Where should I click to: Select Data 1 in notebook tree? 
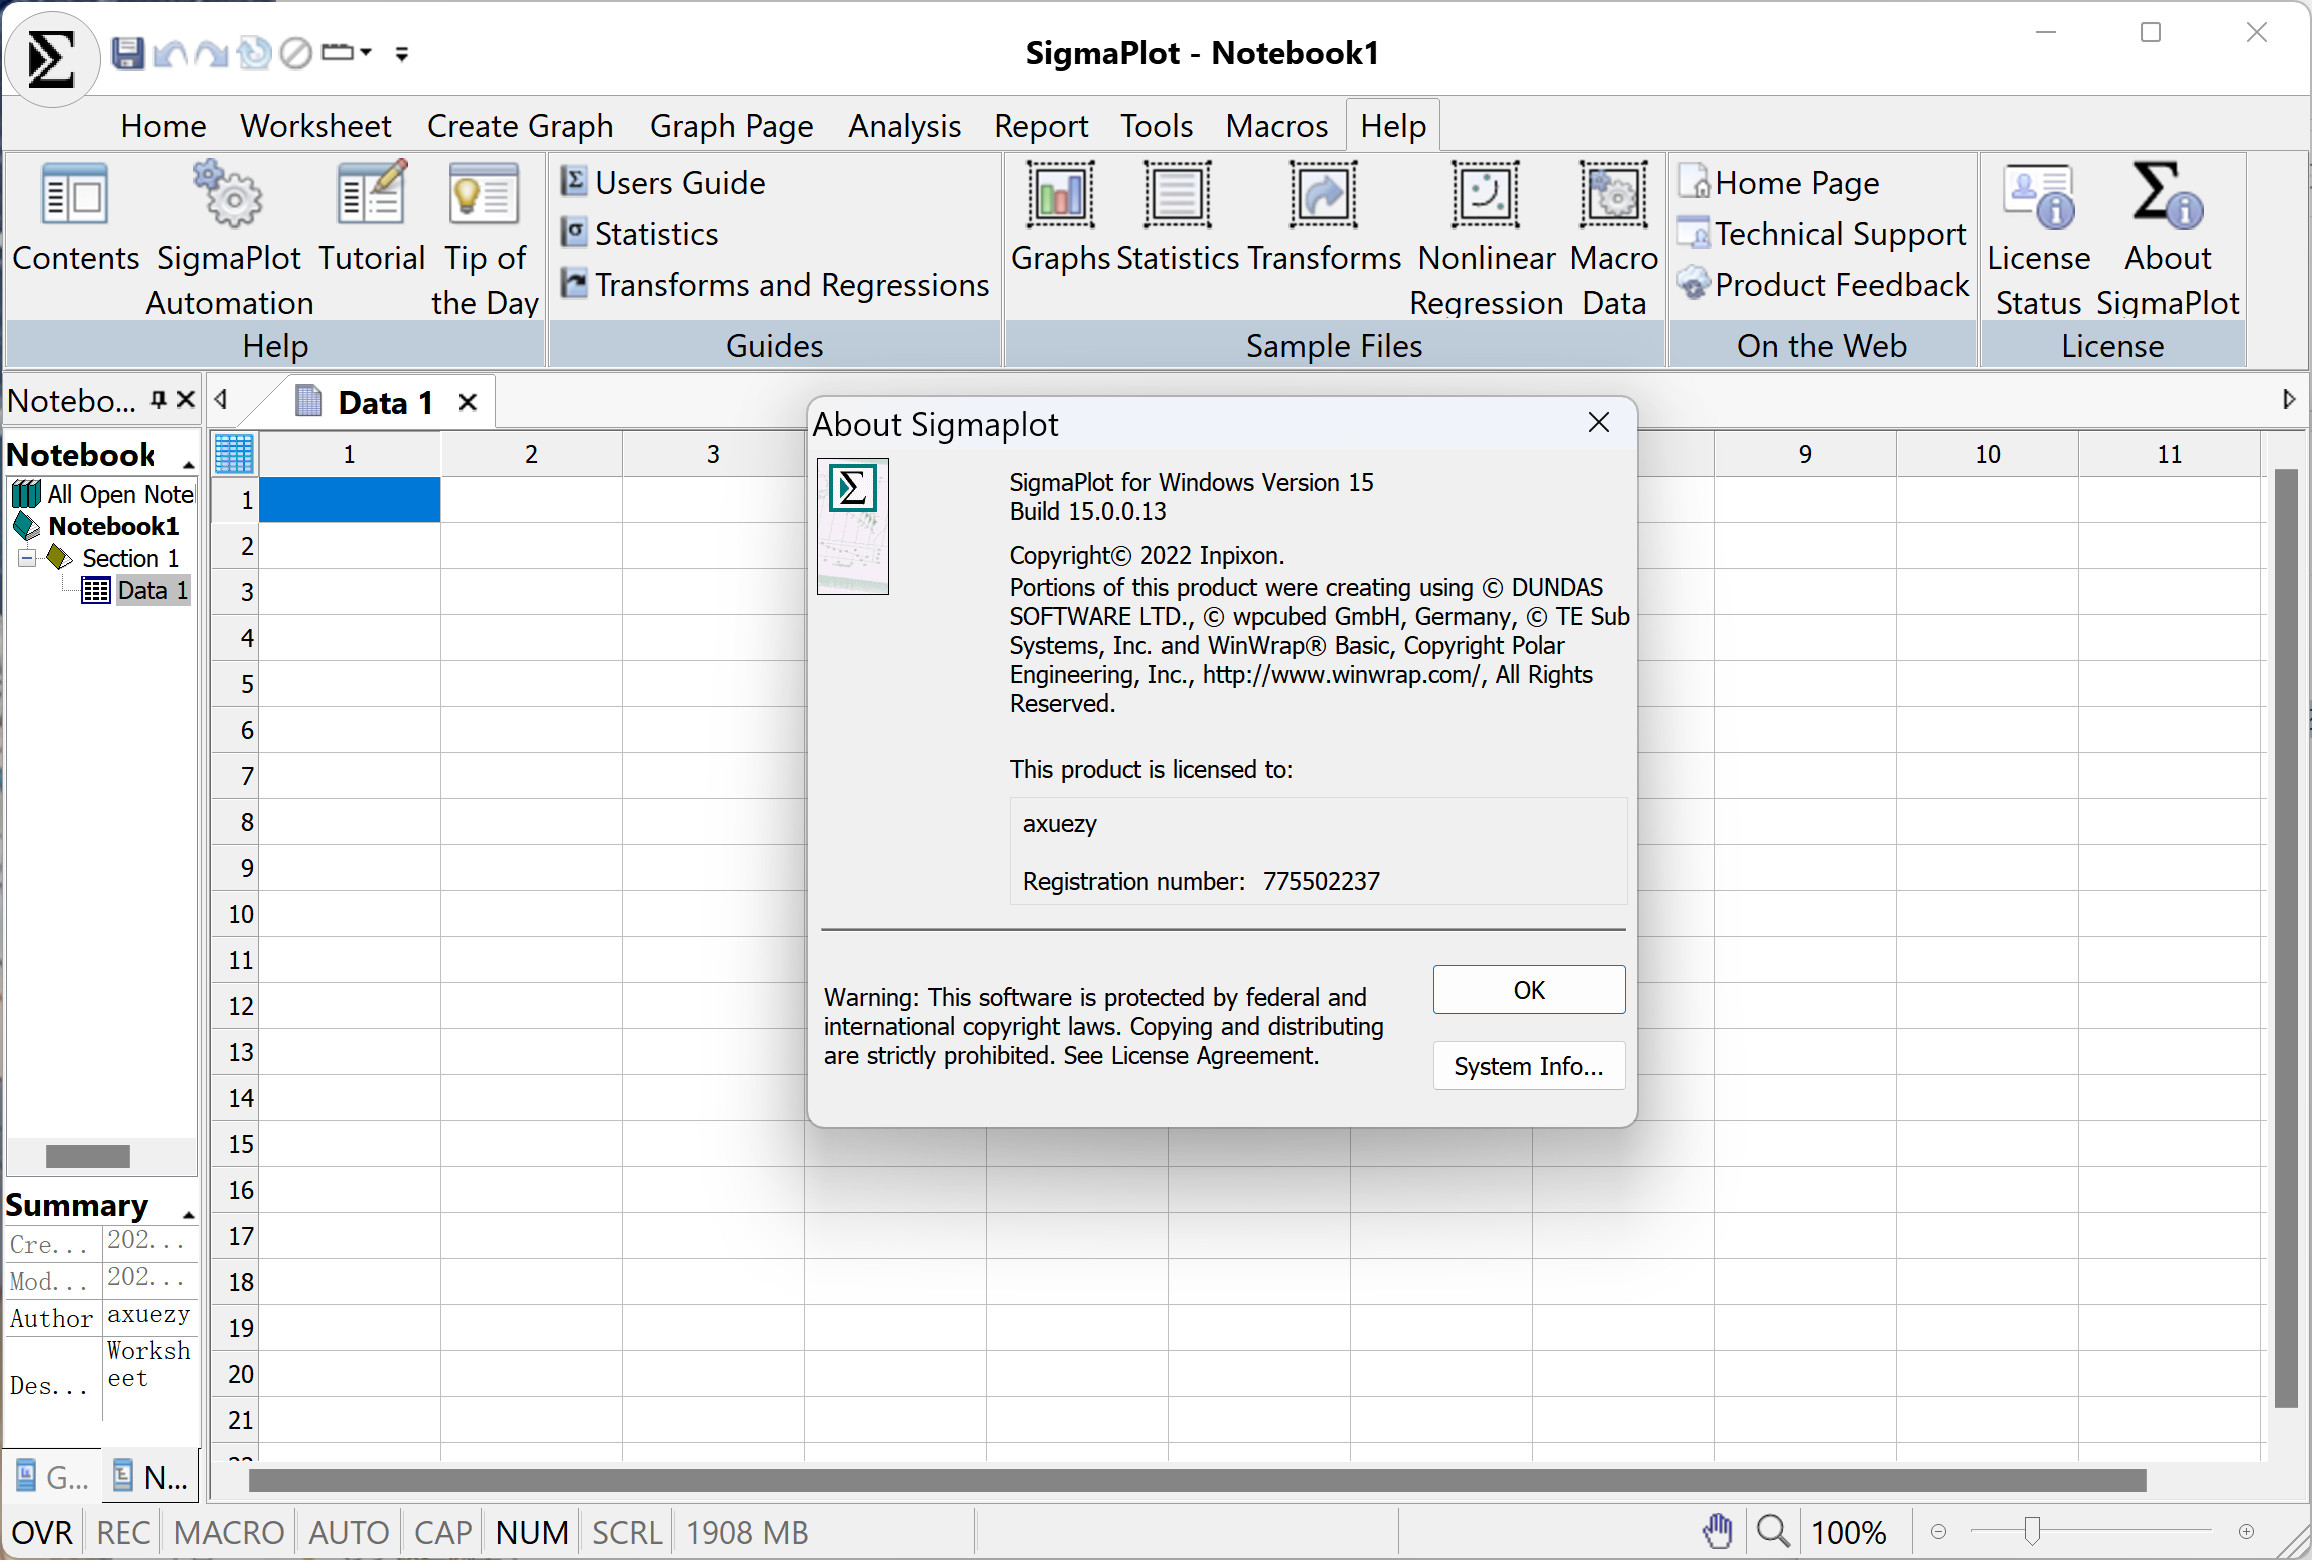point(136,590)
